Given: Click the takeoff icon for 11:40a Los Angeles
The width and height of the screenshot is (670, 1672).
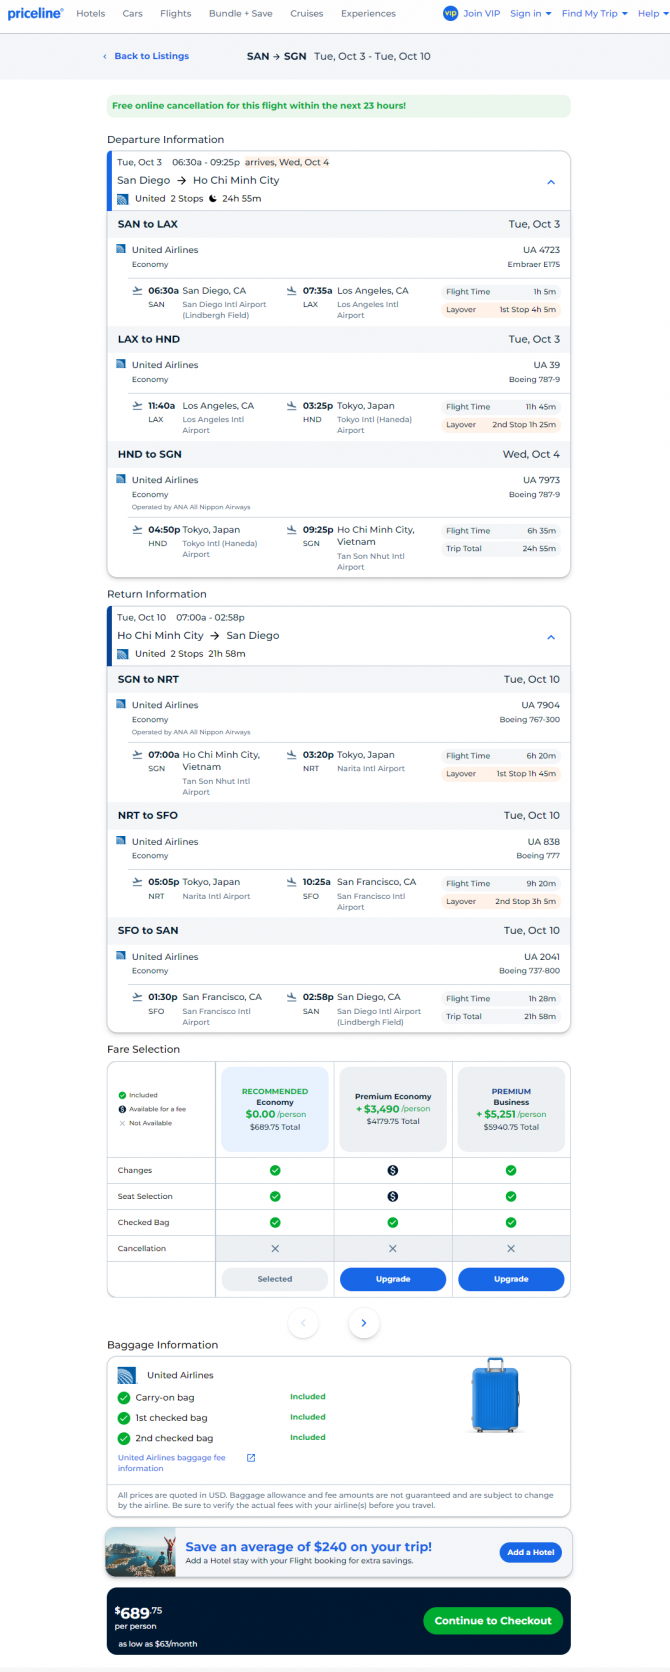Looking at the screenshot, I should (137, 406).
